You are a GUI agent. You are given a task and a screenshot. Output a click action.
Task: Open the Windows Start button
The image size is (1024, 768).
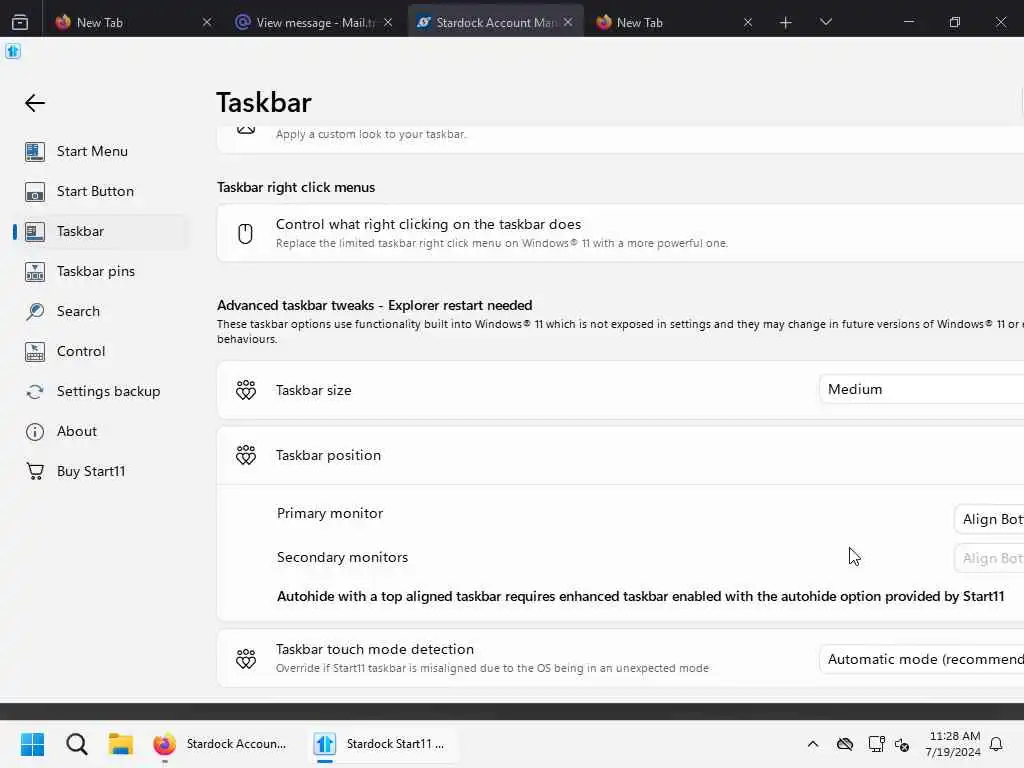pos(32,744)
